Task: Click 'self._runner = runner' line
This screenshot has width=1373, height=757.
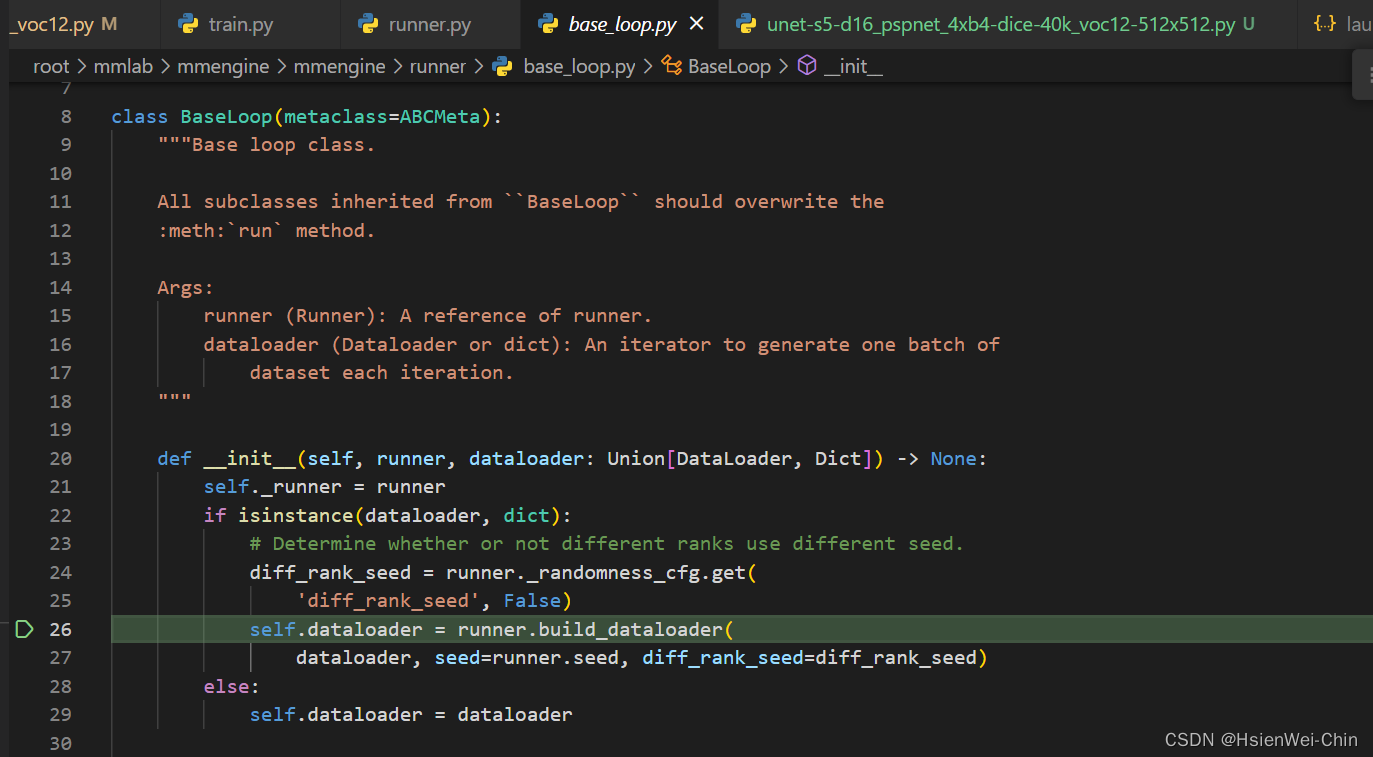Action: point(325,486)
